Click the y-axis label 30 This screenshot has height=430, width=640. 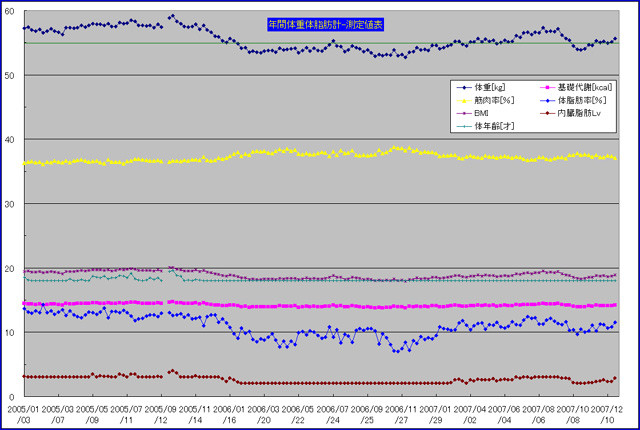tap(9, 204)
